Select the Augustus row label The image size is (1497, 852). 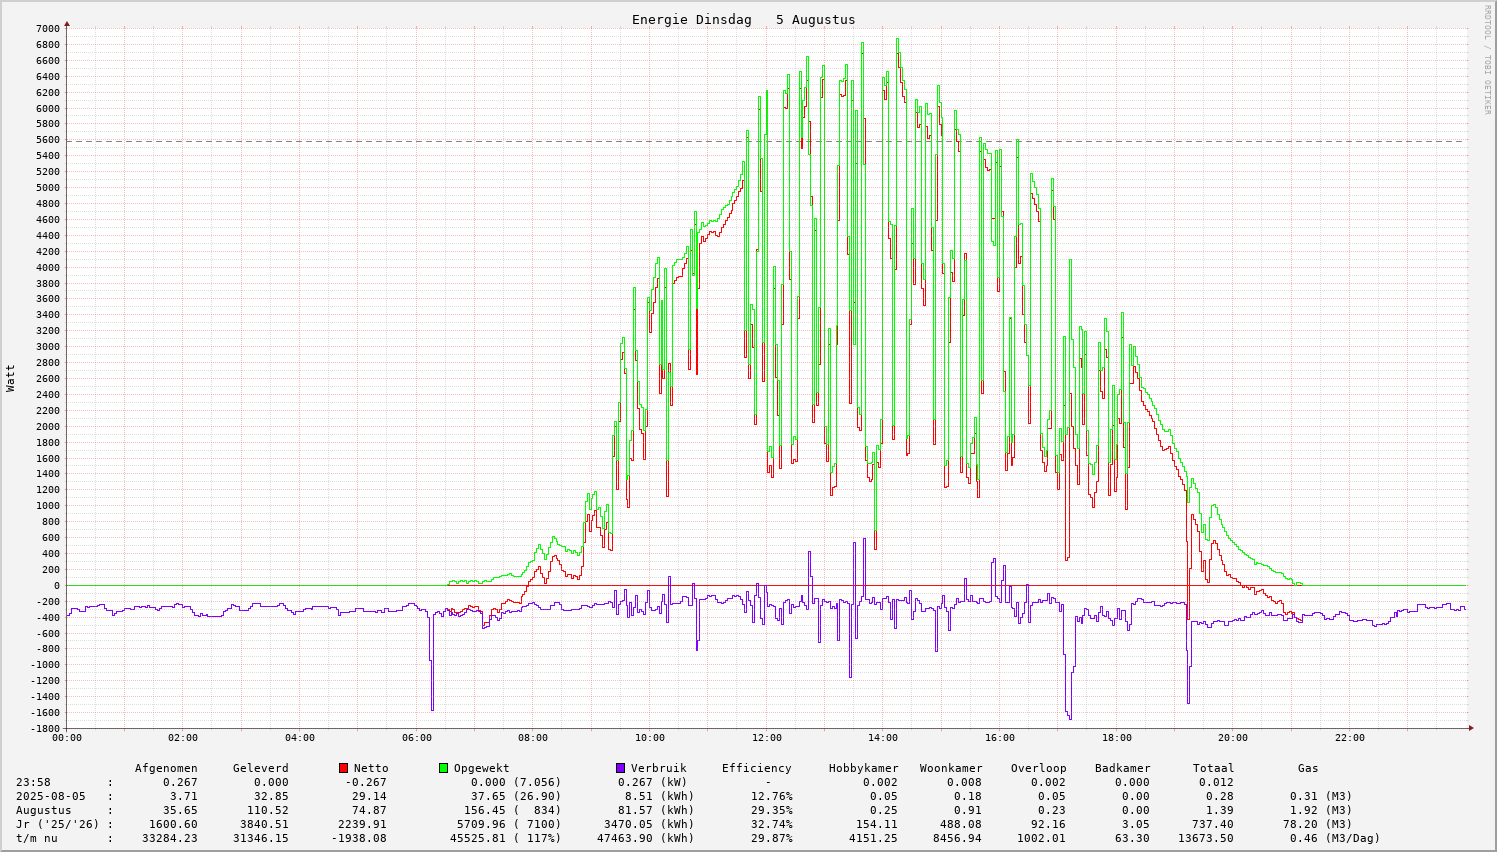coord(43,810)
